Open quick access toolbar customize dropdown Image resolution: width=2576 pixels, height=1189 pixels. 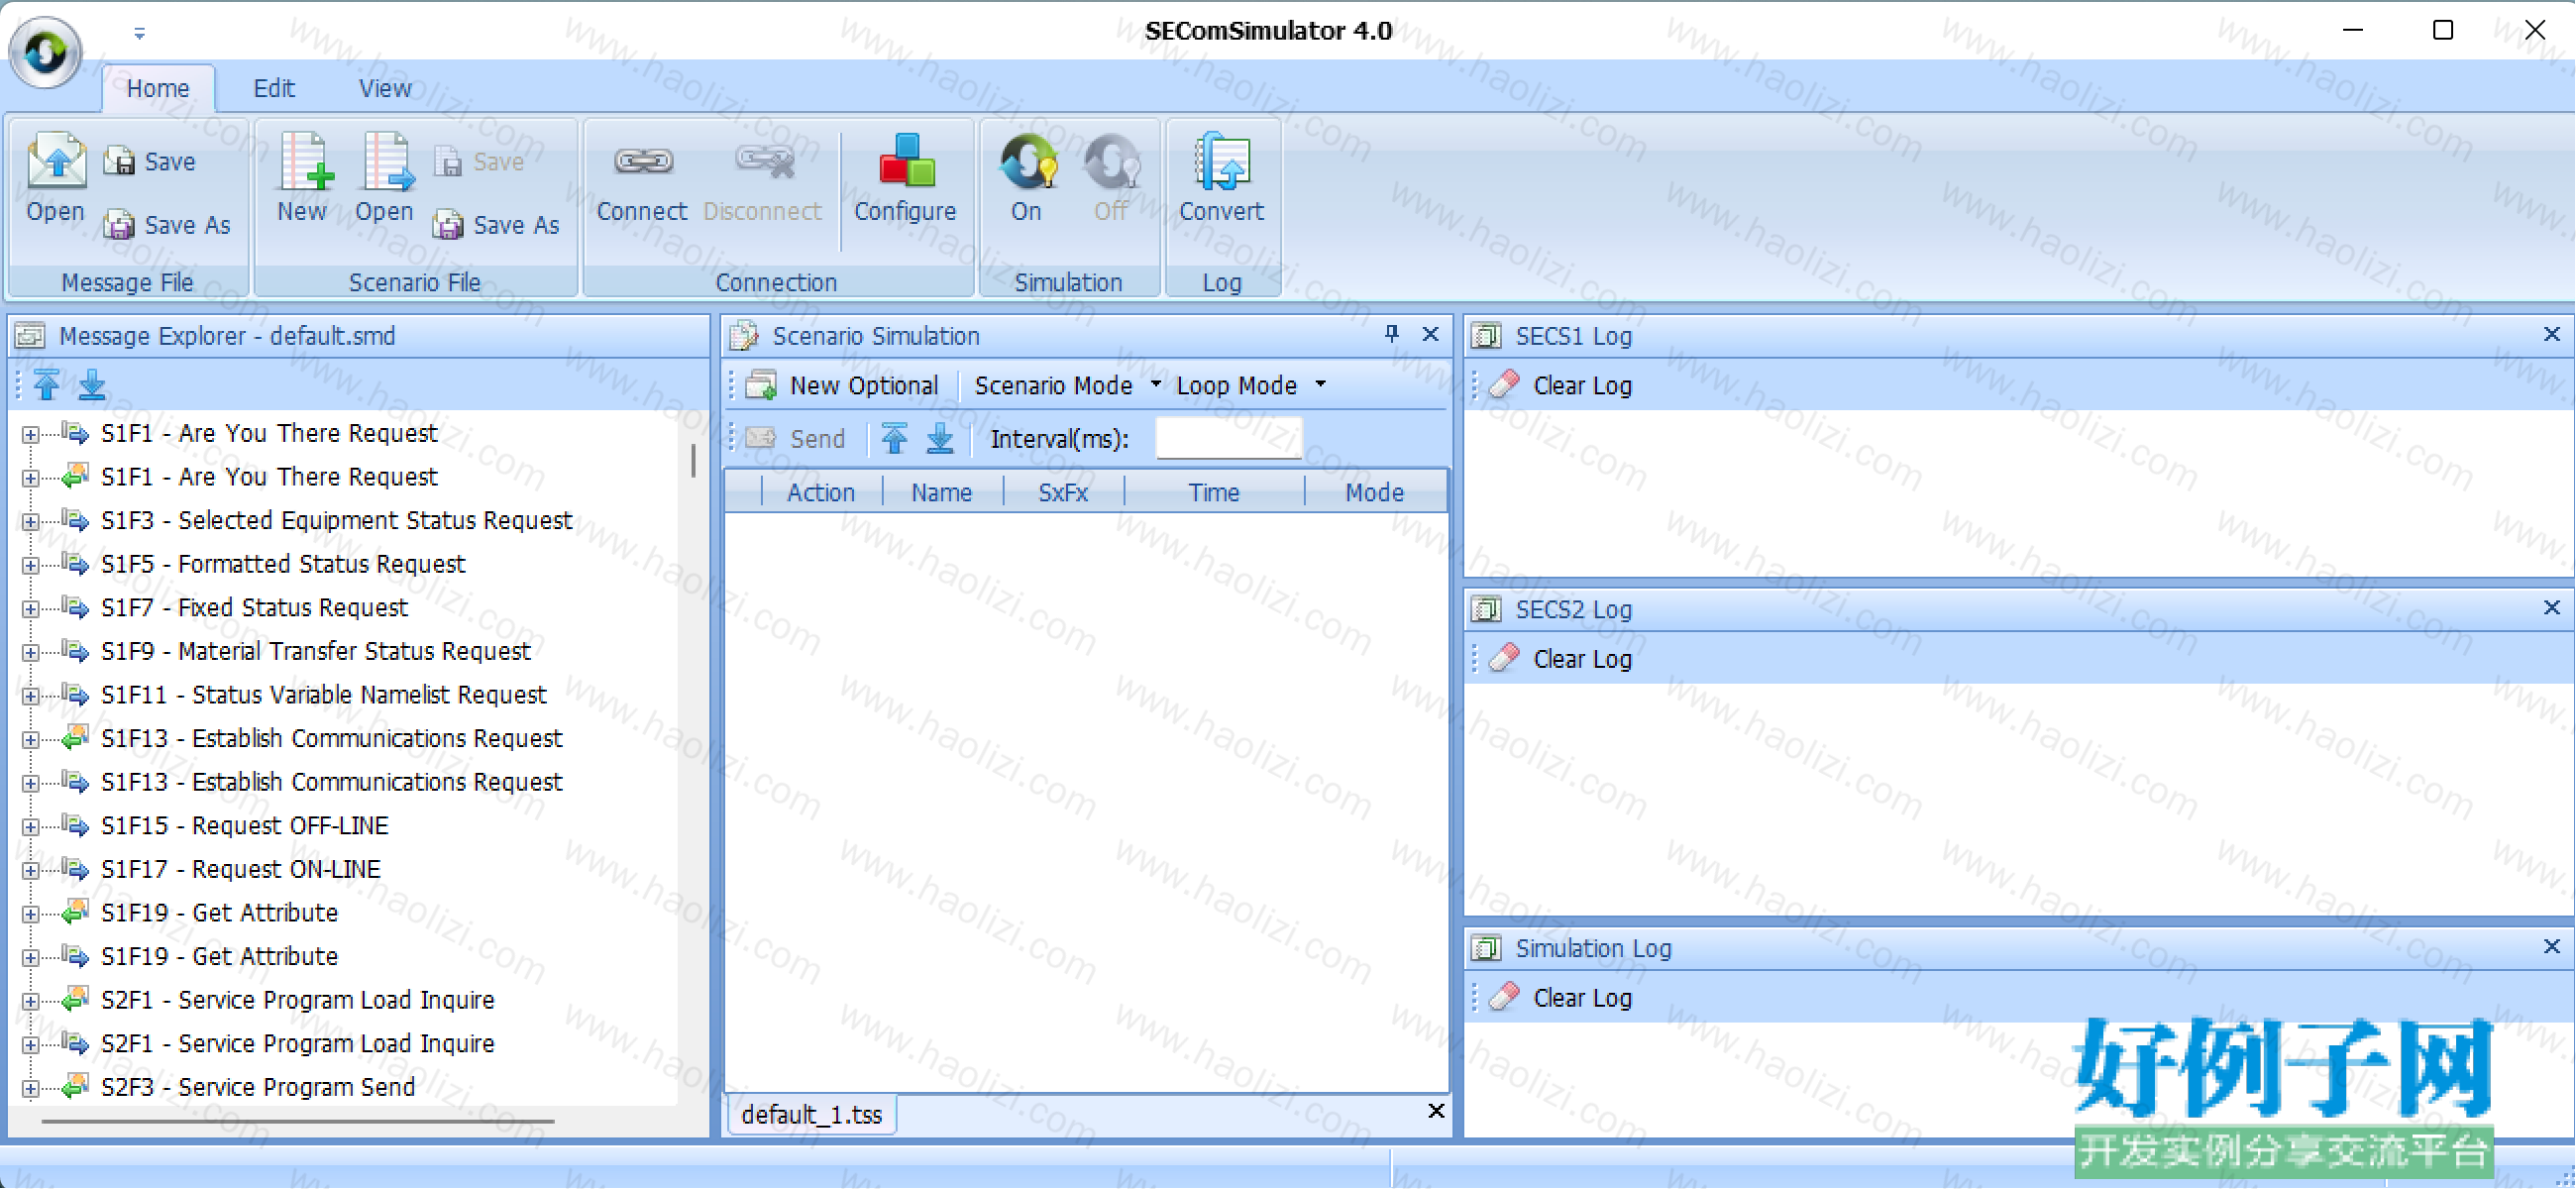point(139,33)
